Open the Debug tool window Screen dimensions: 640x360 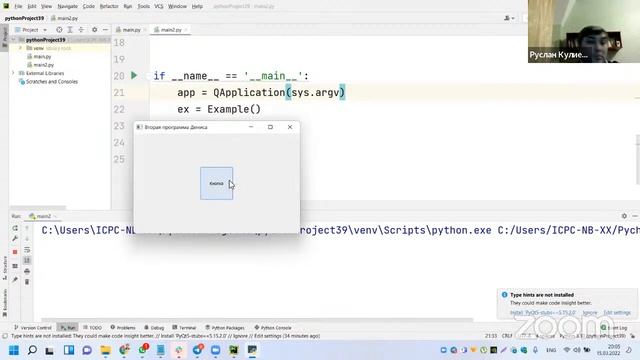pos(154,327)
